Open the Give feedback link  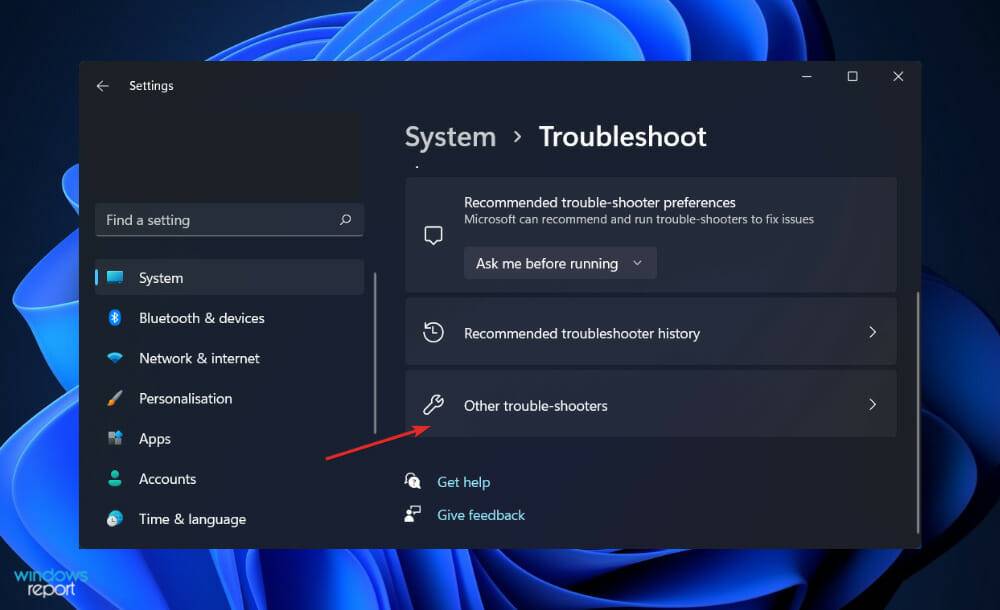[x=481, y=514]
